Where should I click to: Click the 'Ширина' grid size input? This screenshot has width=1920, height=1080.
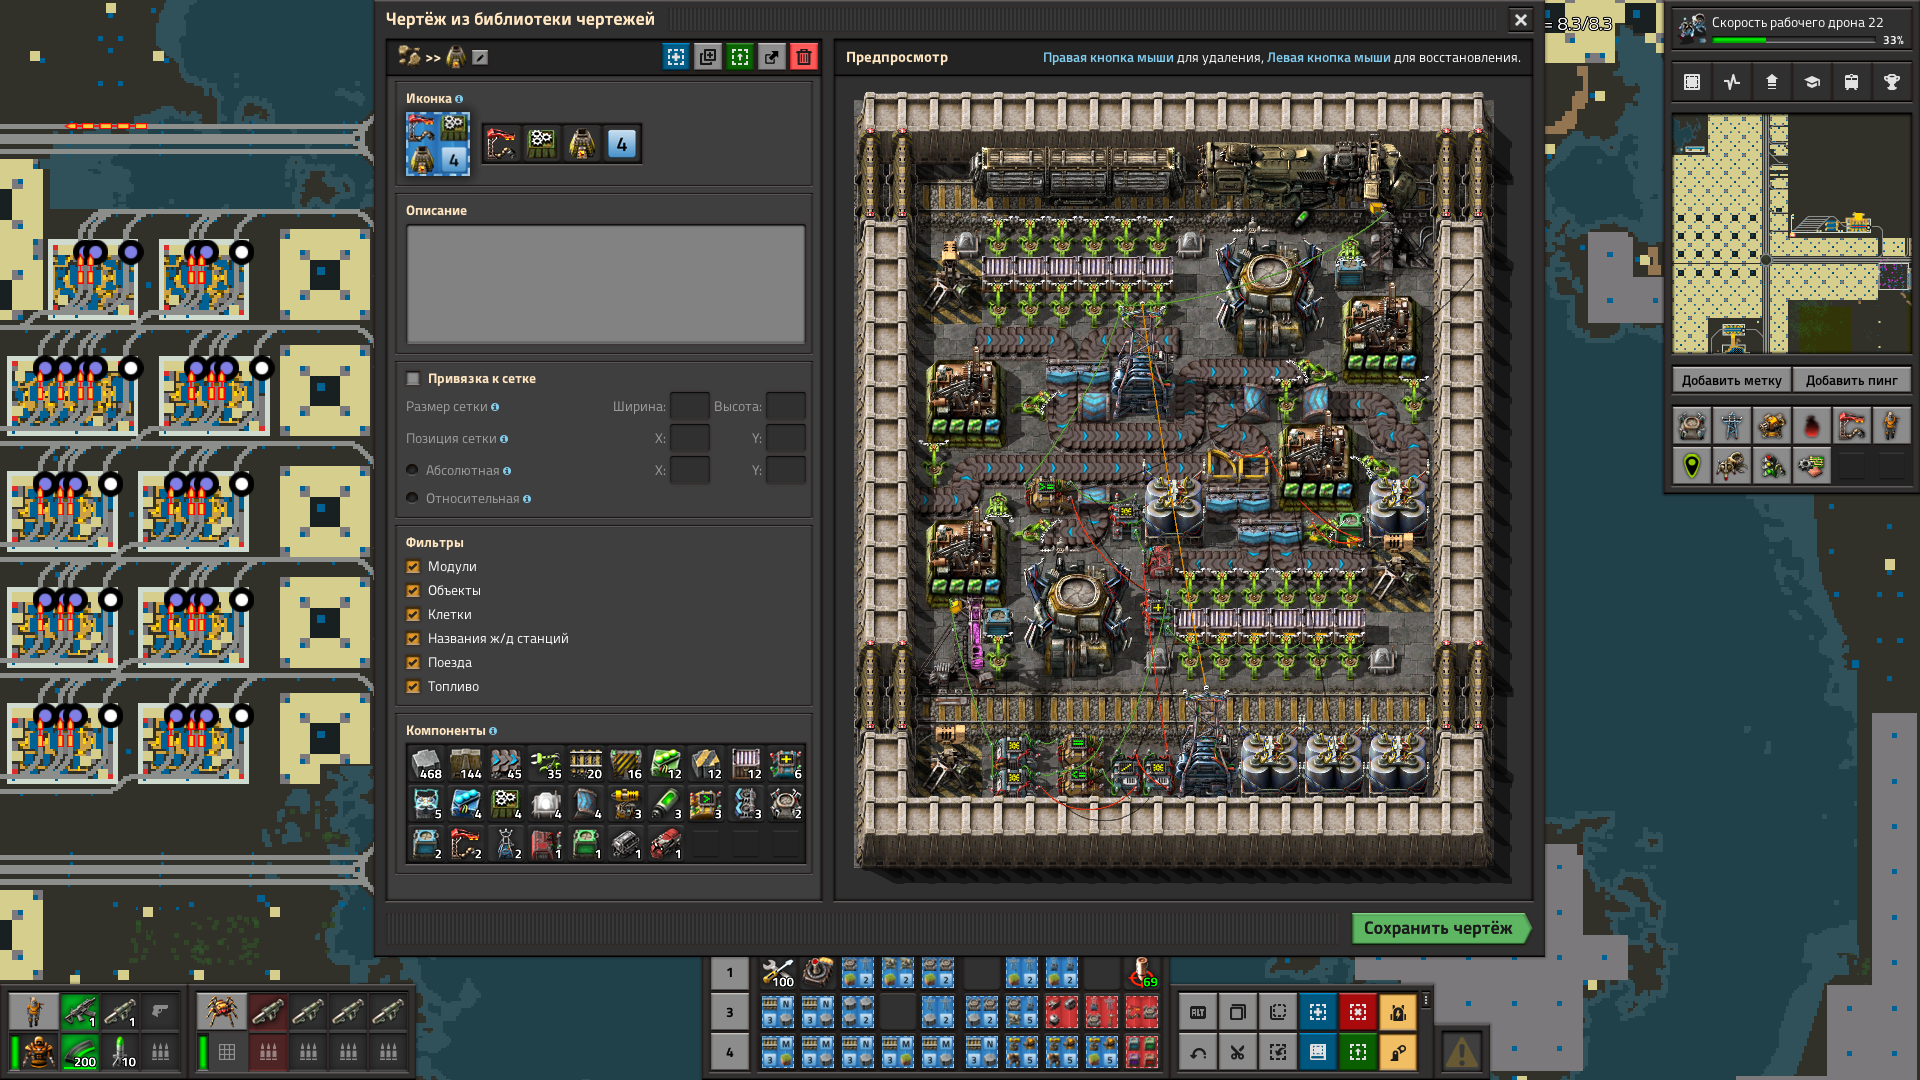[689, 406]
